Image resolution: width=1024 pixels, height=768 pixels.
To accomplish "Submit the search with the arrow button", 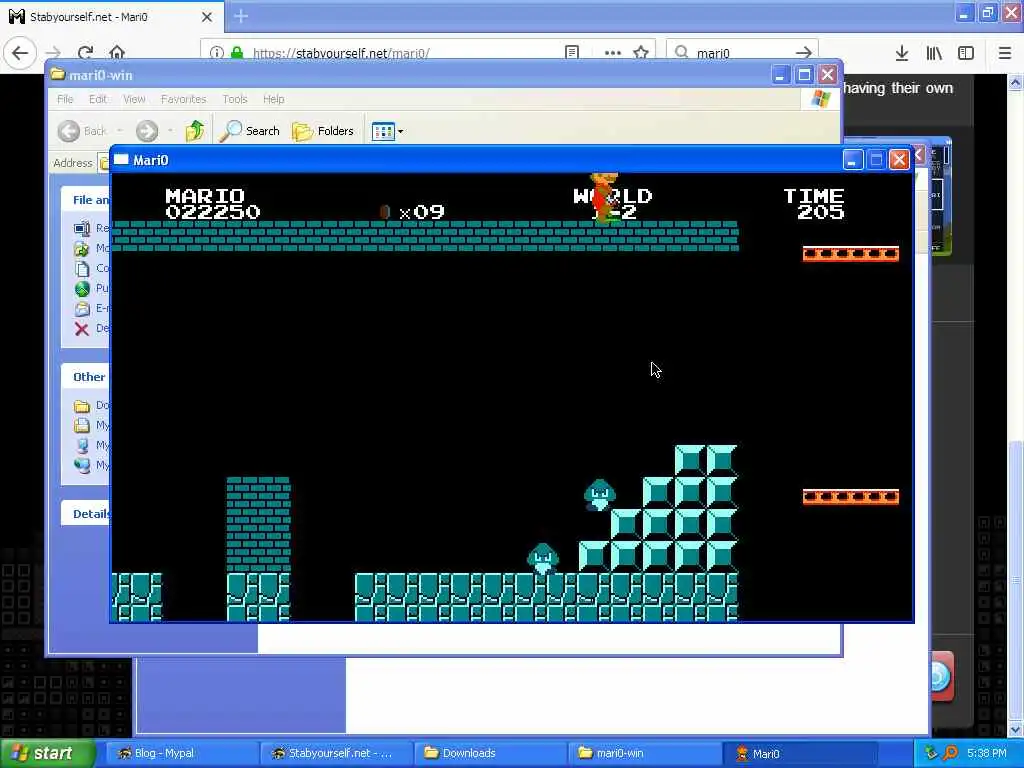I will [x=804, y=53].
